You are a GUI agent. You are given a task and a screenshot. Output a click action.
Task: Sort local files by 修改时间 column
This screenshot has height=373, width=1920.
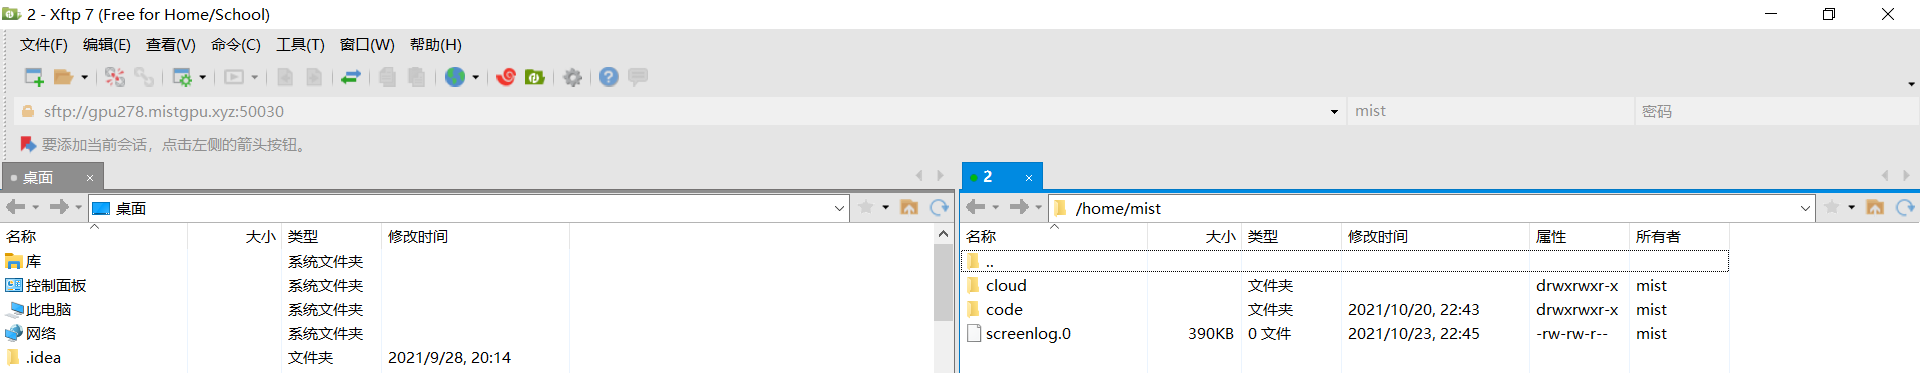click(x=475, y=237)
